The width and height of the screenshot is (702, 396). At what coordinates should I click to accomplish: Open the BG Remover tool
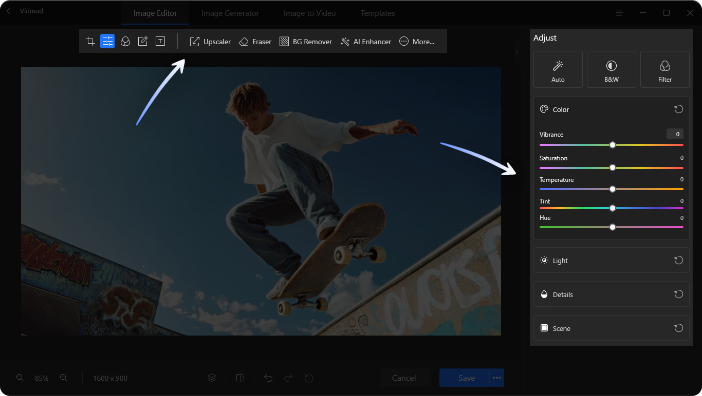305,41
